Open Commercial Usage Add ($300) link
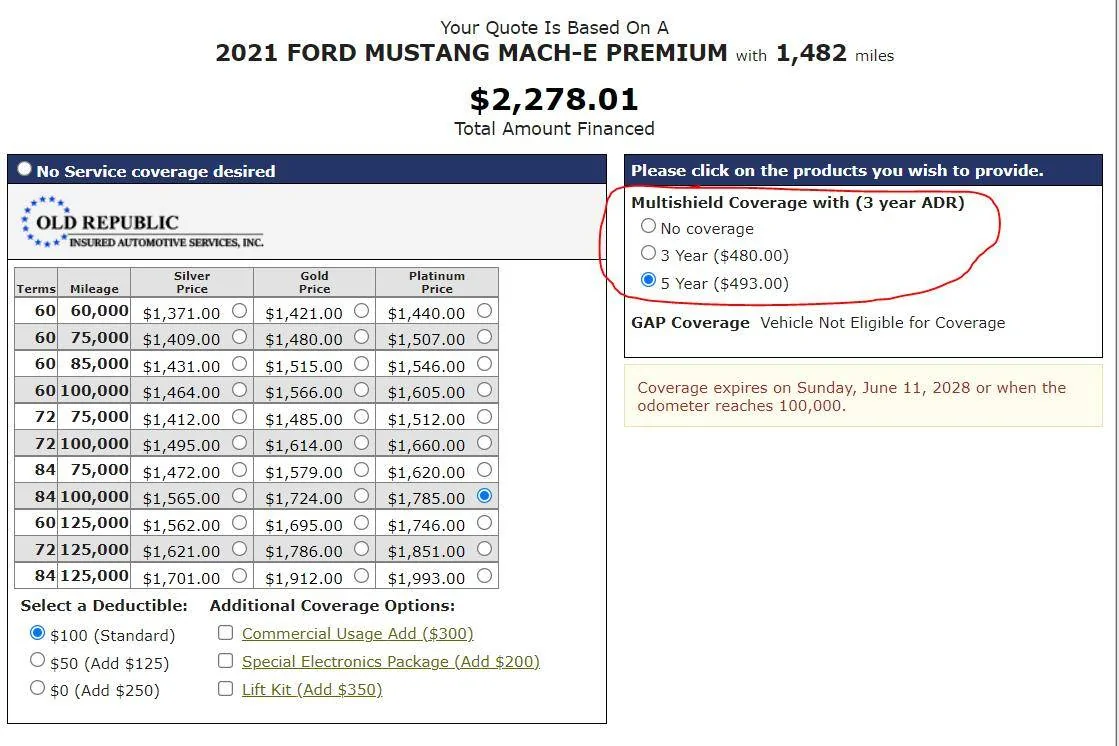 tap(358, 634)
